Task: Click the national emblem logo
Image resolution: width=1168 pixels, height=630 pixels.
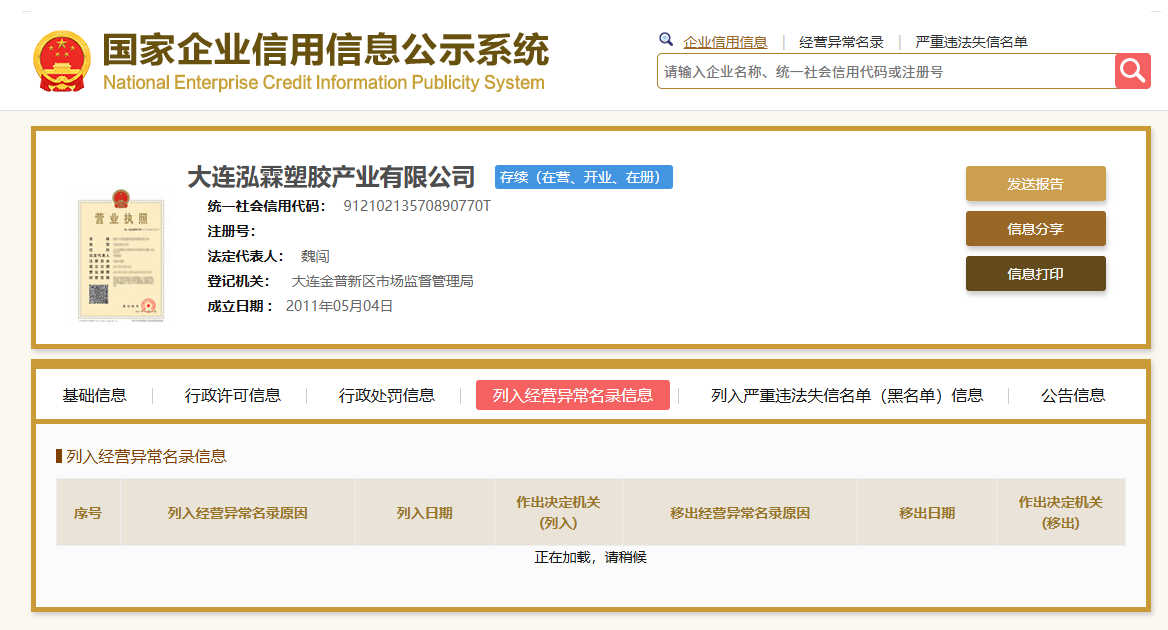Action: tap(62, 61)
